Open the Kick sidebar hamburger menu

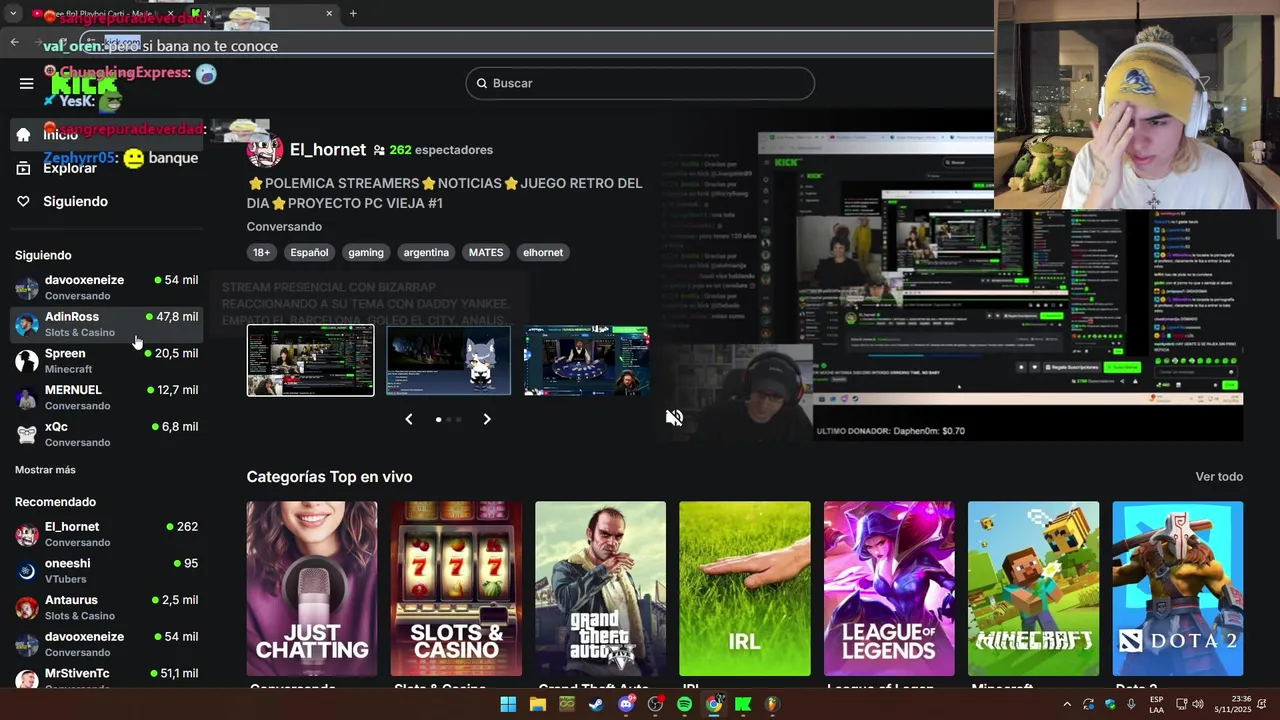26,83
